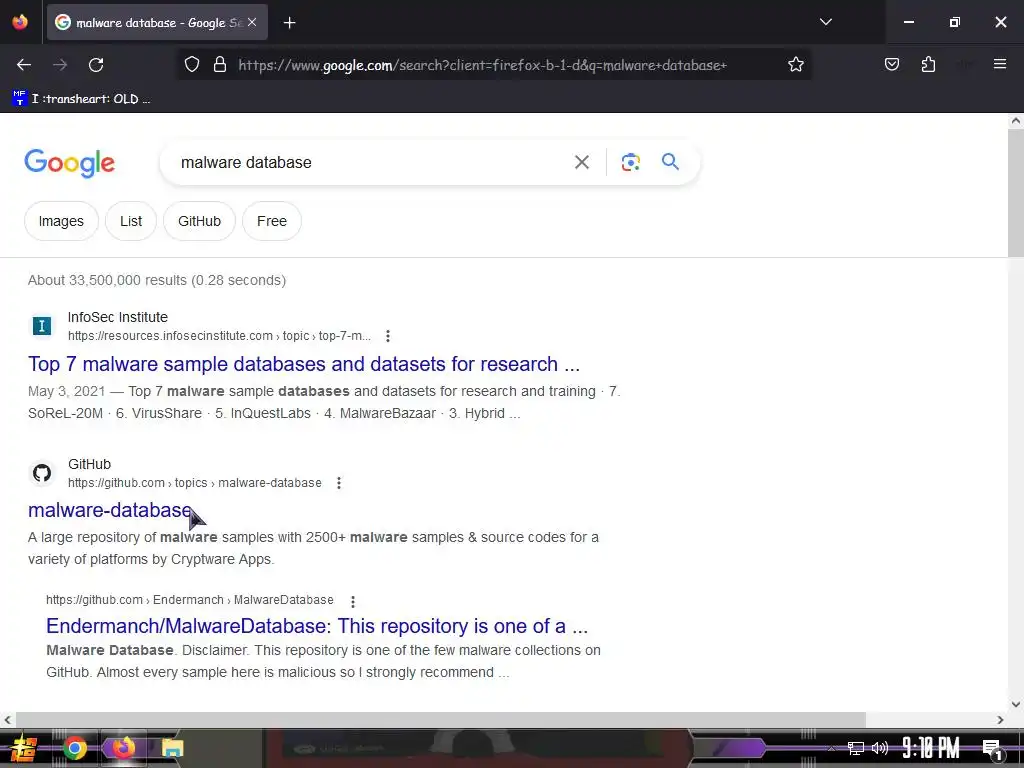Click the disabled forward navigation arrow
The height and width of the screenshot is (768, 1024).
click(x=60, y=65)
